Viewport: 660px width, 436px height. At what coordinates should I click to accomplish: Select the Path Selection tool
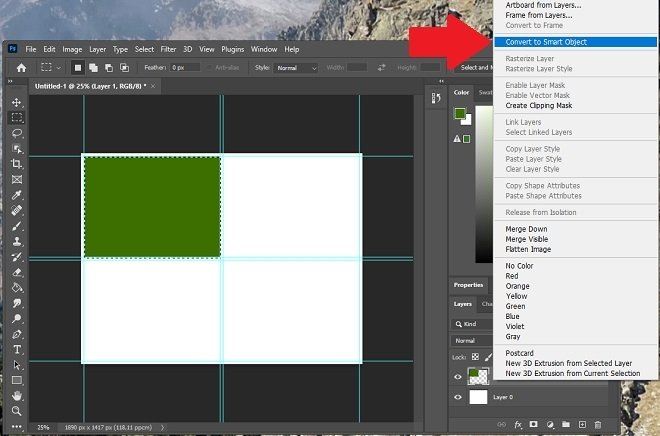point(17,365)
